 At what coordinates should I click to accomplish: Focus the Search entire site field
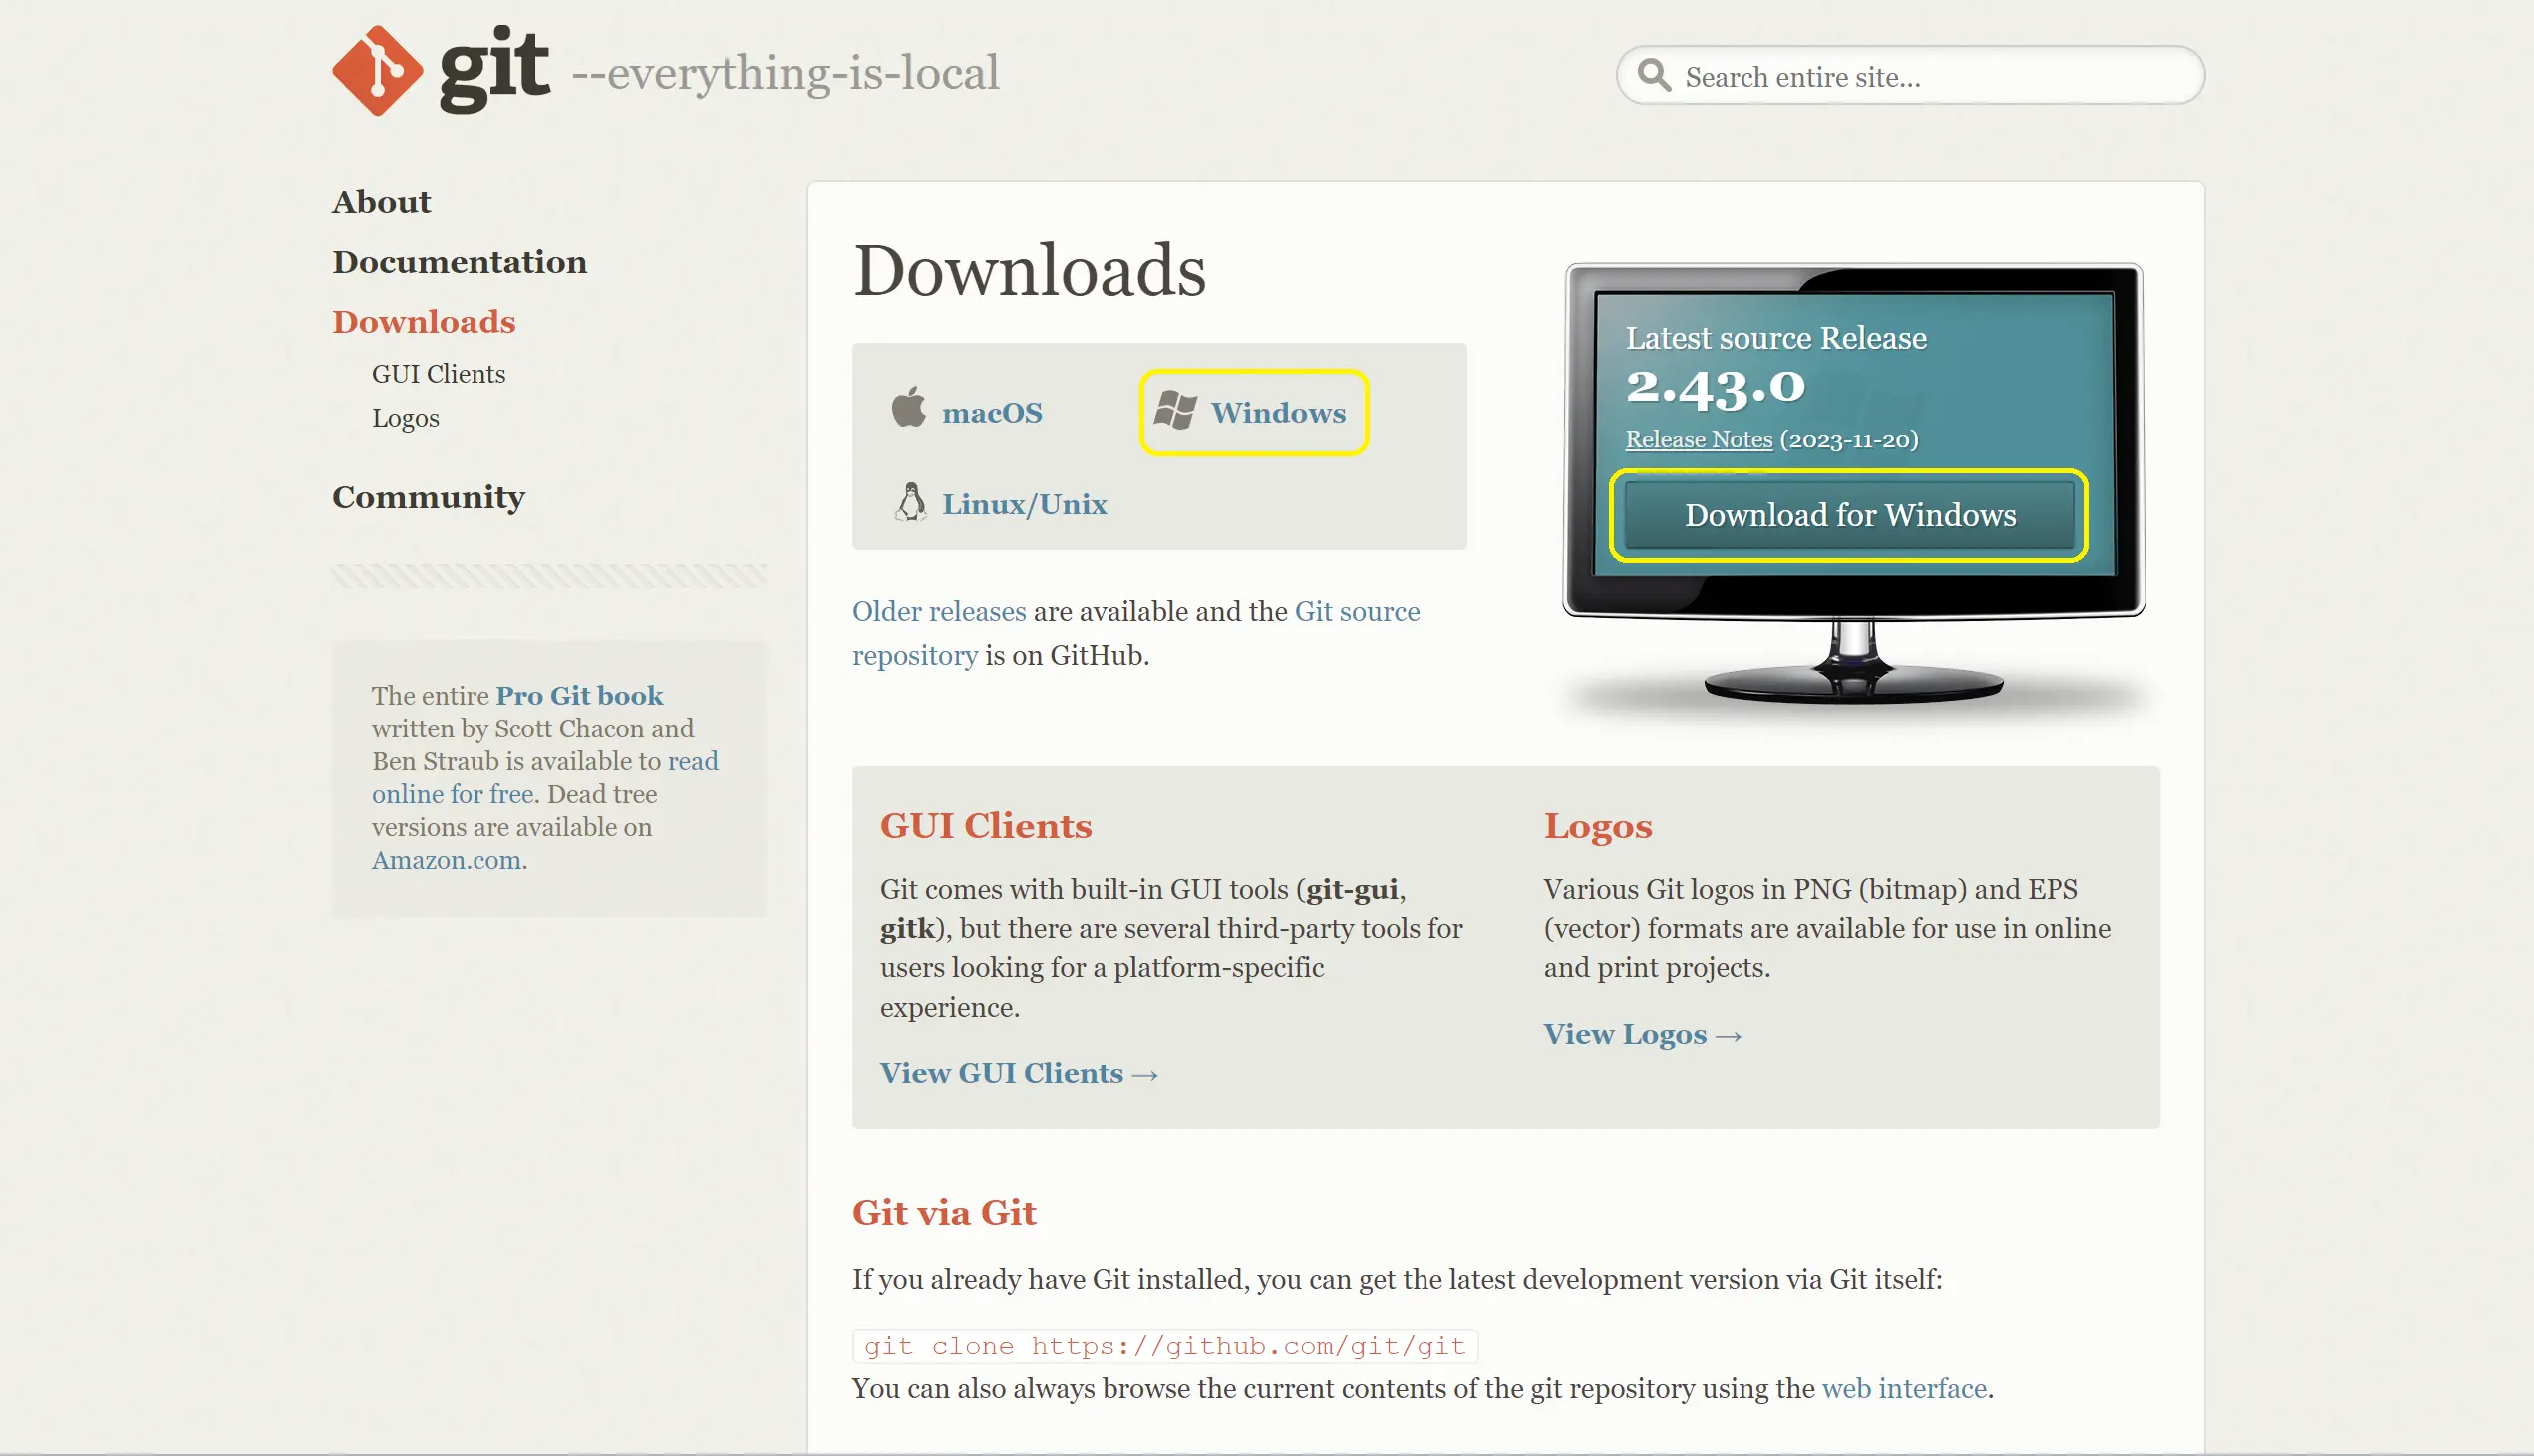pyautogui.click(x=1910, y=75)
